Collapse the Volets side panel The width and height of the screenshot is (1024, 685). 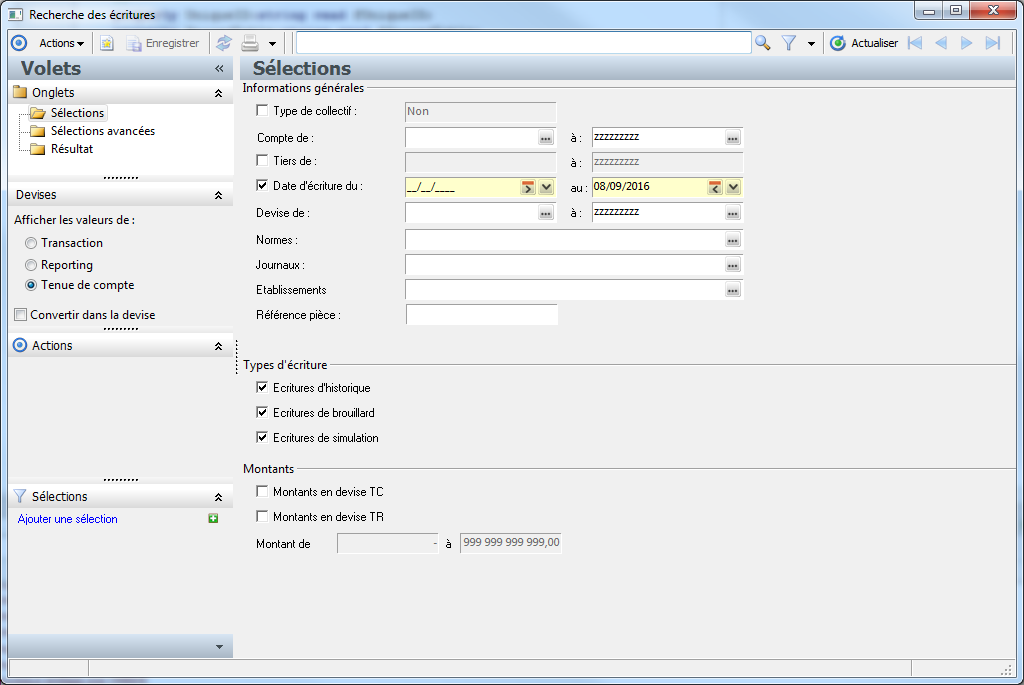point(219,69)
